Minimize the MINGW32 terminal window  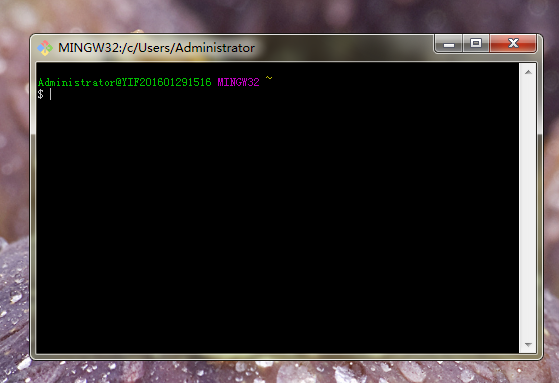tap(448, 44)
